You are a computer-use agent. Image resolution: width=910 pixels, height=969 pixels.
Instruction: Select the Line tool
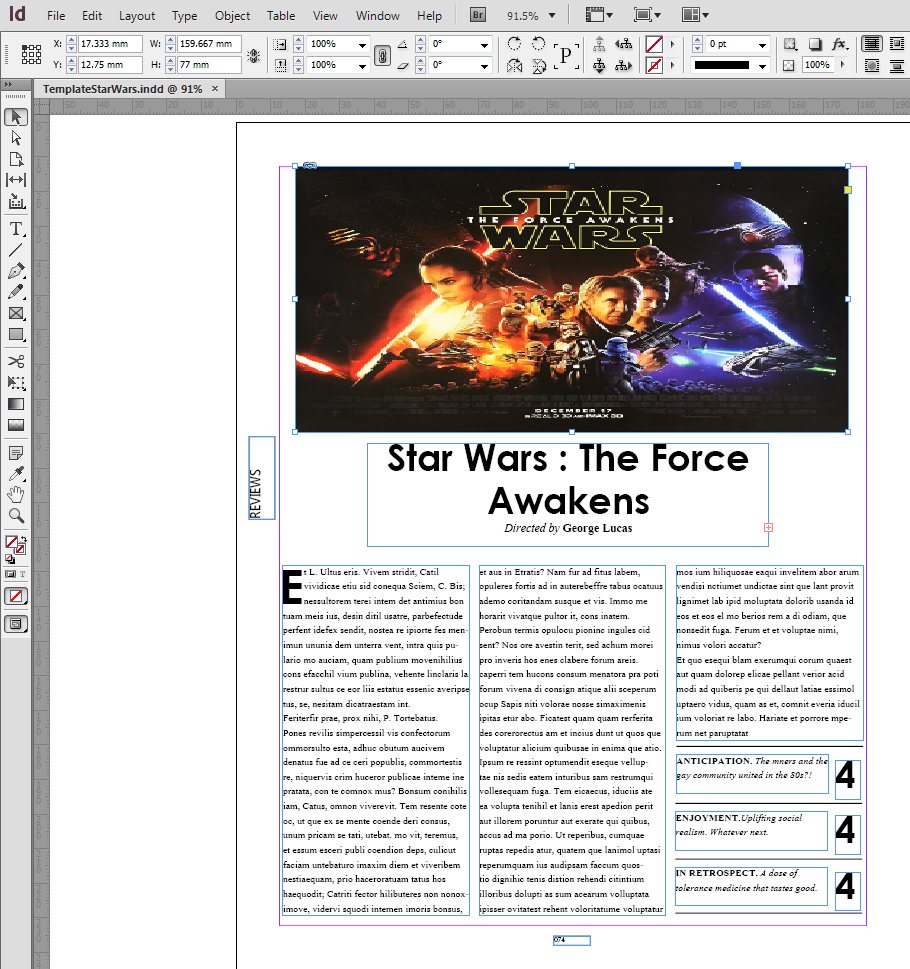point(16,250)
